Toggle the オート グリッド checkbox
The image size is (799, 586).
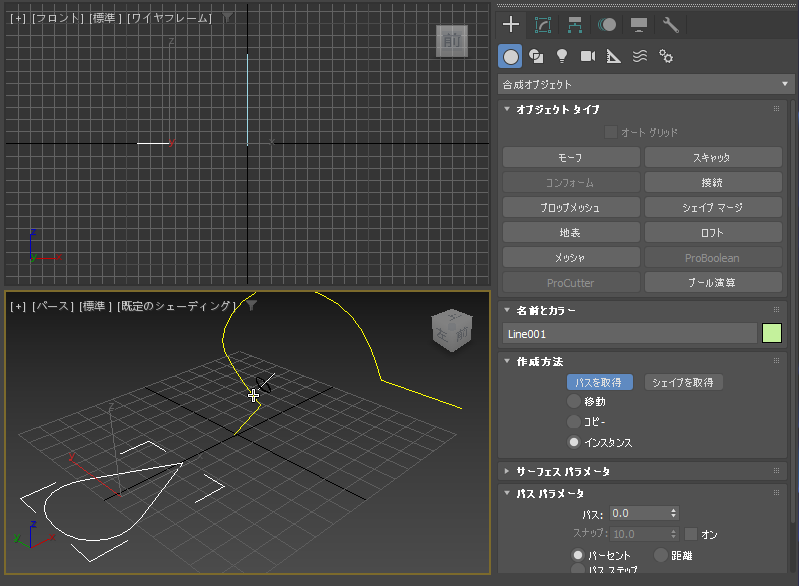610,132
